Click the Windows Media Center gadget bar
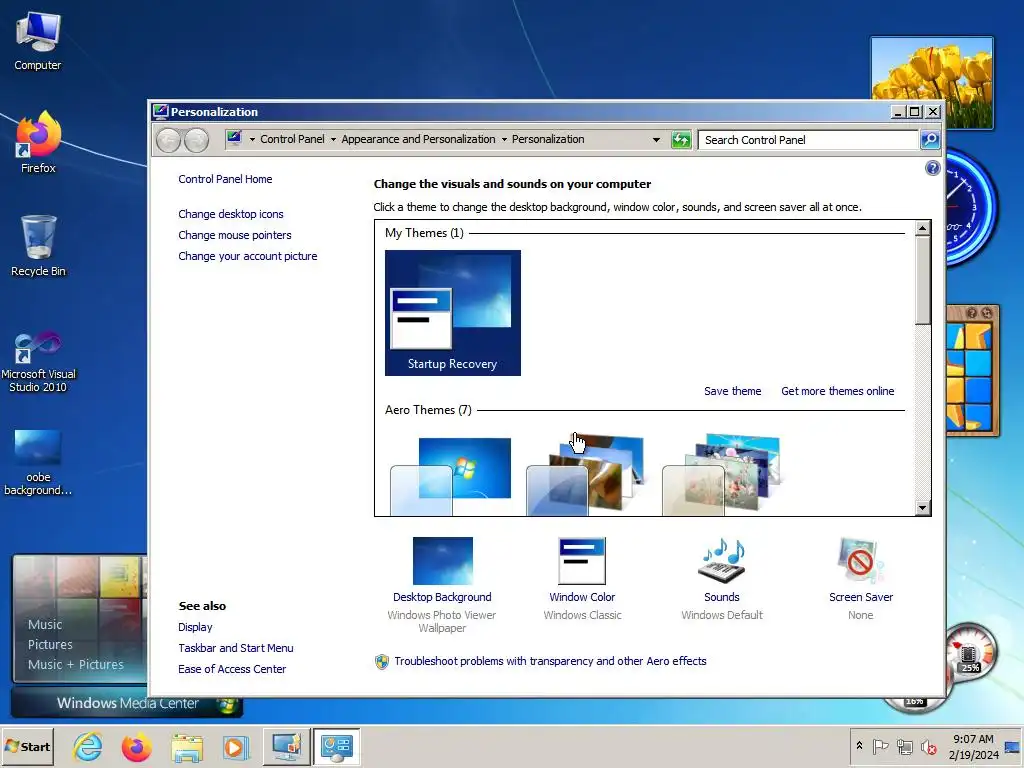 (x=127, y=703)
